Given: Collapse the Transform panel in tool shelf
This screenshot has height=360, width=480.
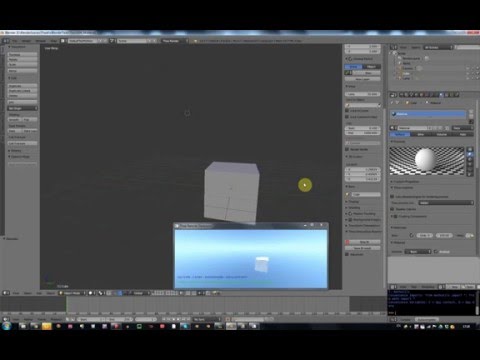Looking at the screenshot, I should point(17,47).
